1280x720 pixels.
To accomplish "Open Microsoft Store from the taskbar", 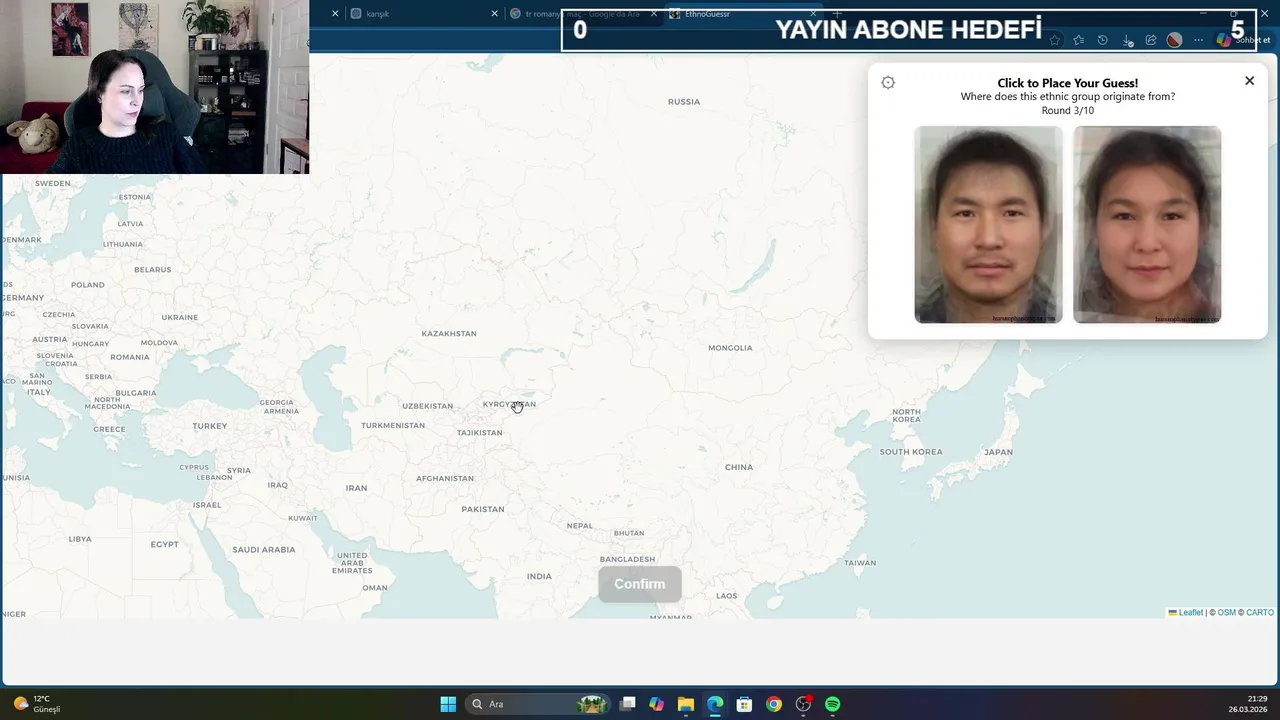I will [x=744, y=704].
